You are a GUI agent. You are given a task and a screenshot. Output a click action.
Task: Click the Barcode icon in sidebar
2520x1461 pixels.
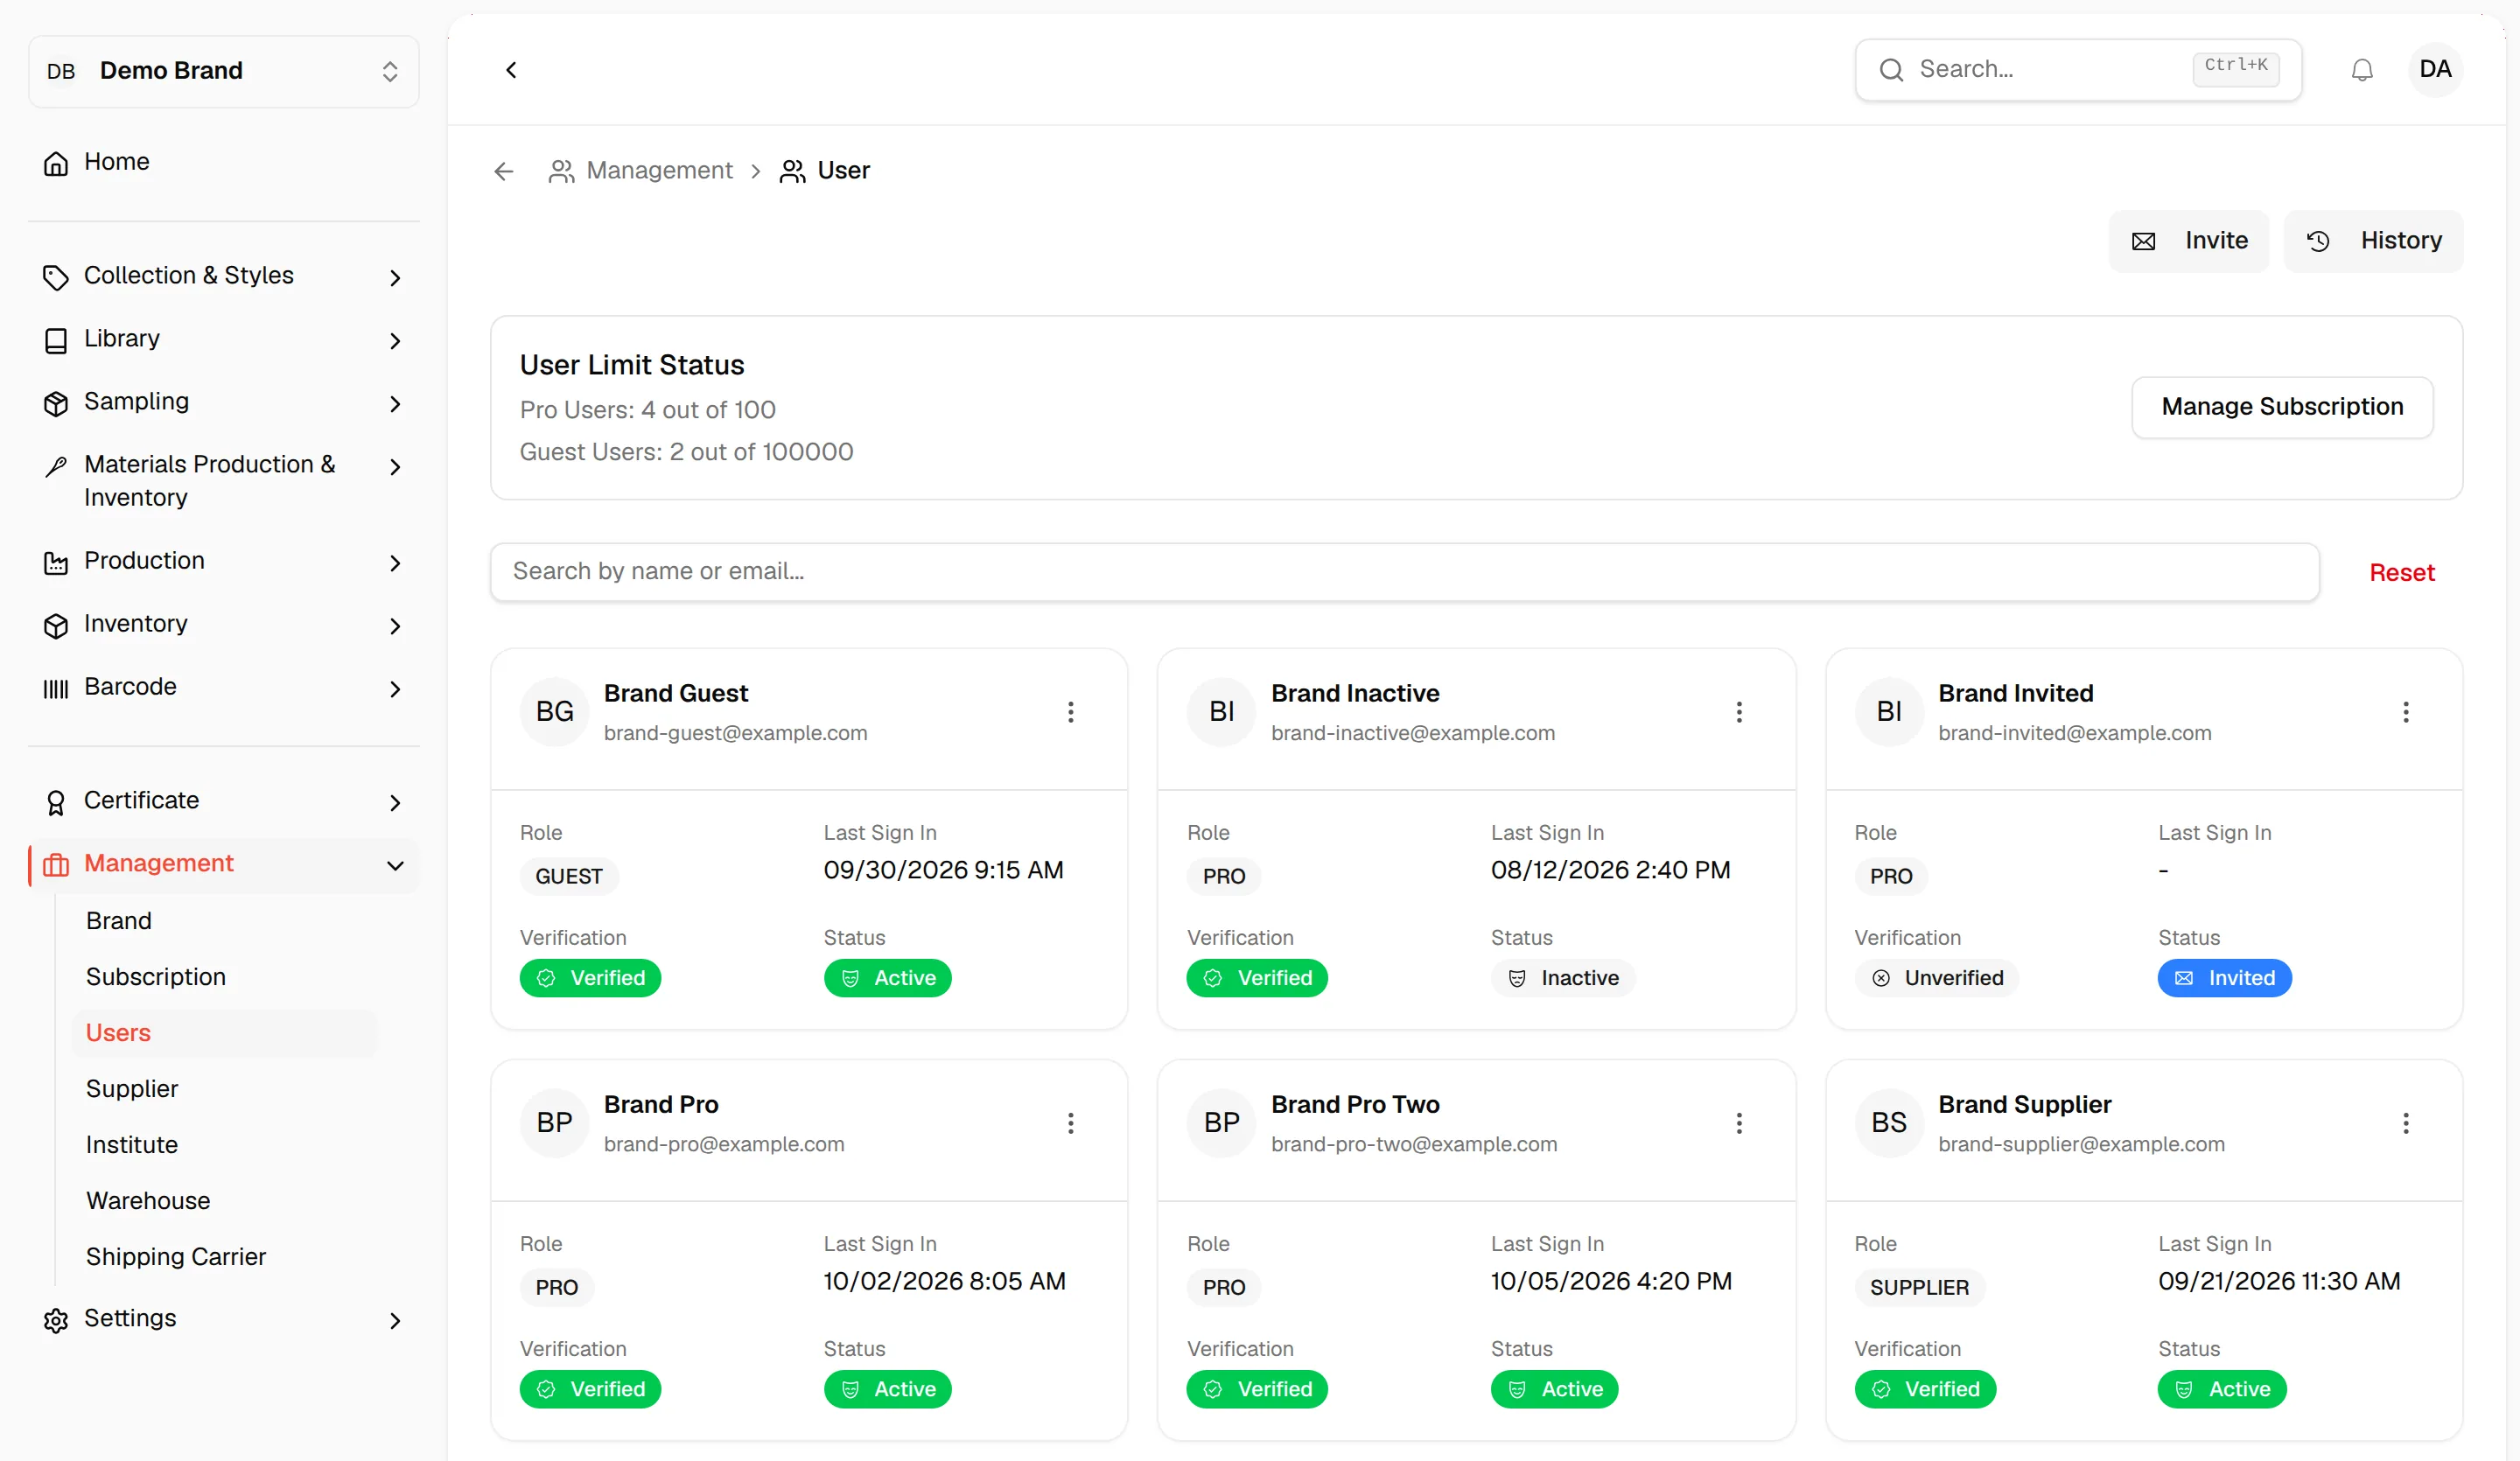coord(56,688)
